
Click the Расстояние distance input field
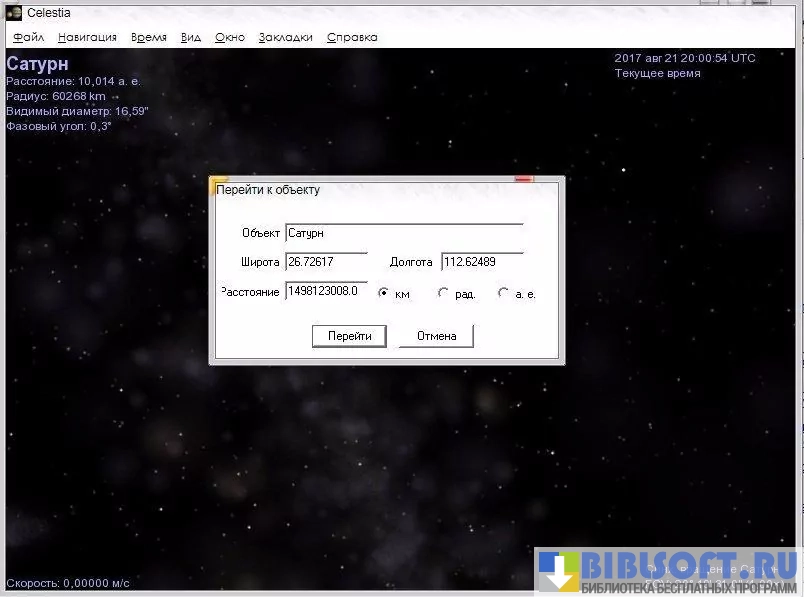pos(326,291)
